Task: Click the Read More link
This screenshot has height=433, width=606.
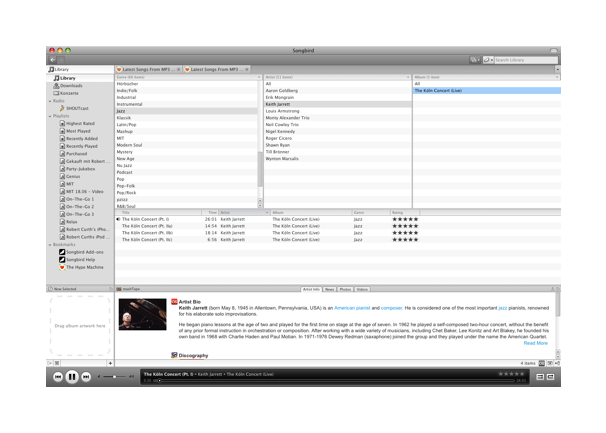Action: pyautogui.click(x=536, y=343)
